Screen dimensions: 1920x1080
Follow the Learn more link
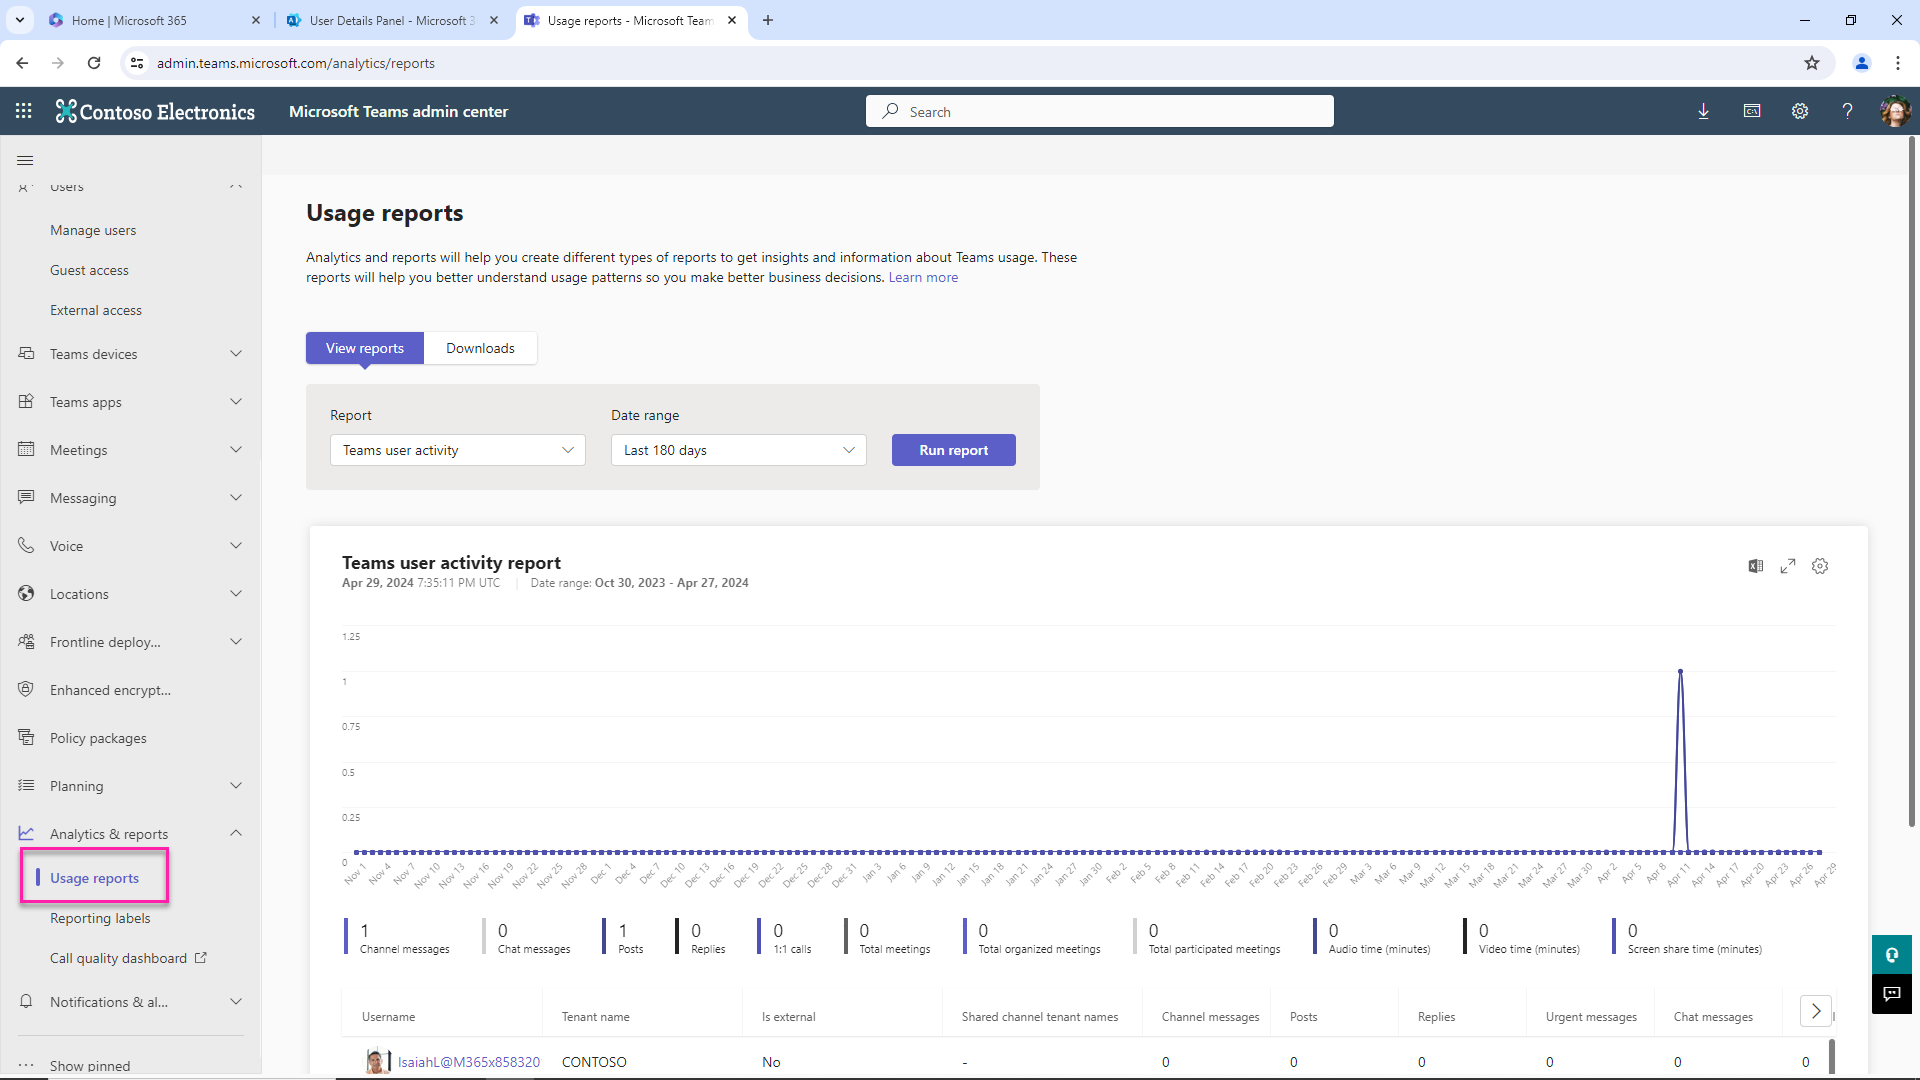tap(923, 277)
